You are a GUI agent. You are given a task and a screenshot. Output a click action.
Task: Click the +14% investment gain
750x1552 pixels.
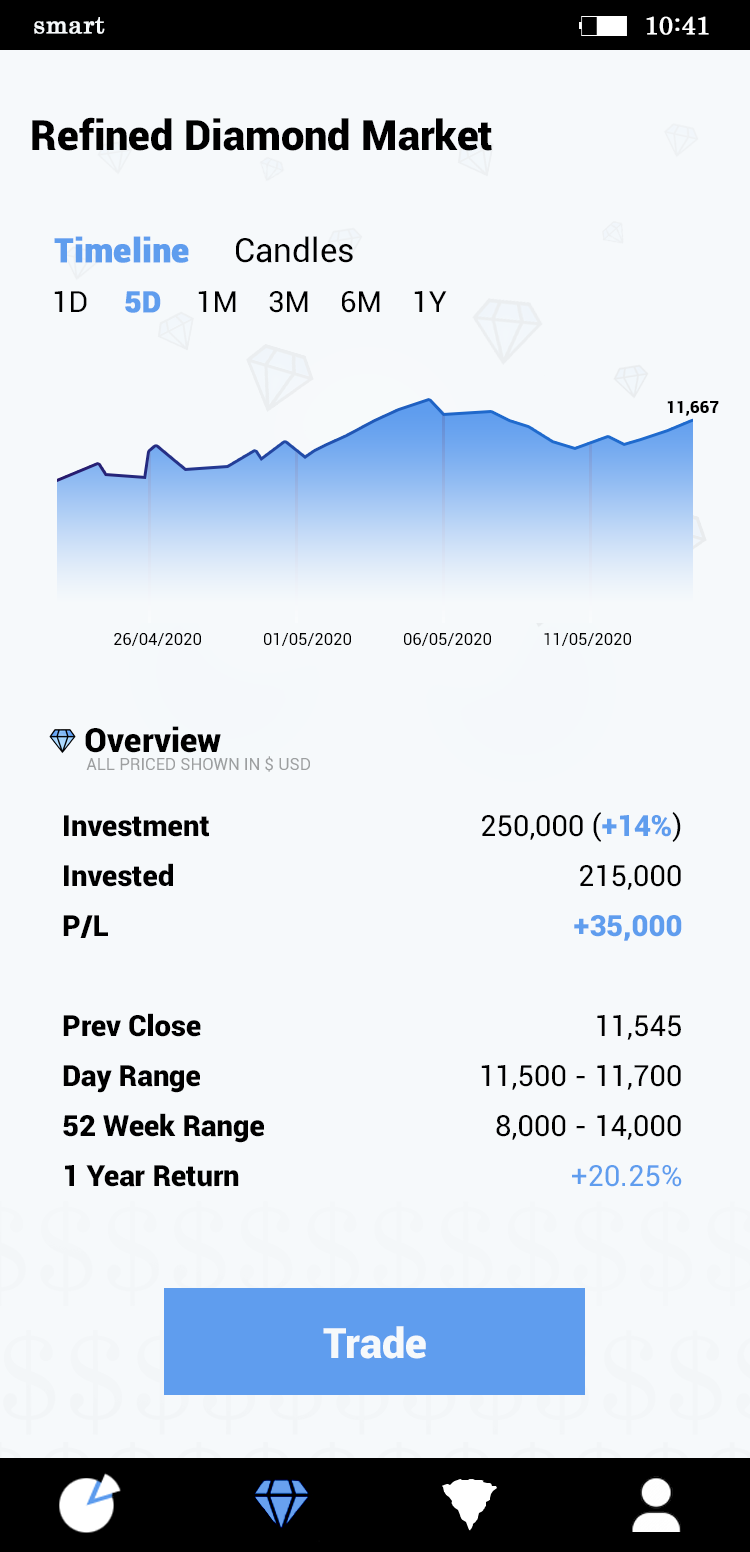(x=636, y=826)
